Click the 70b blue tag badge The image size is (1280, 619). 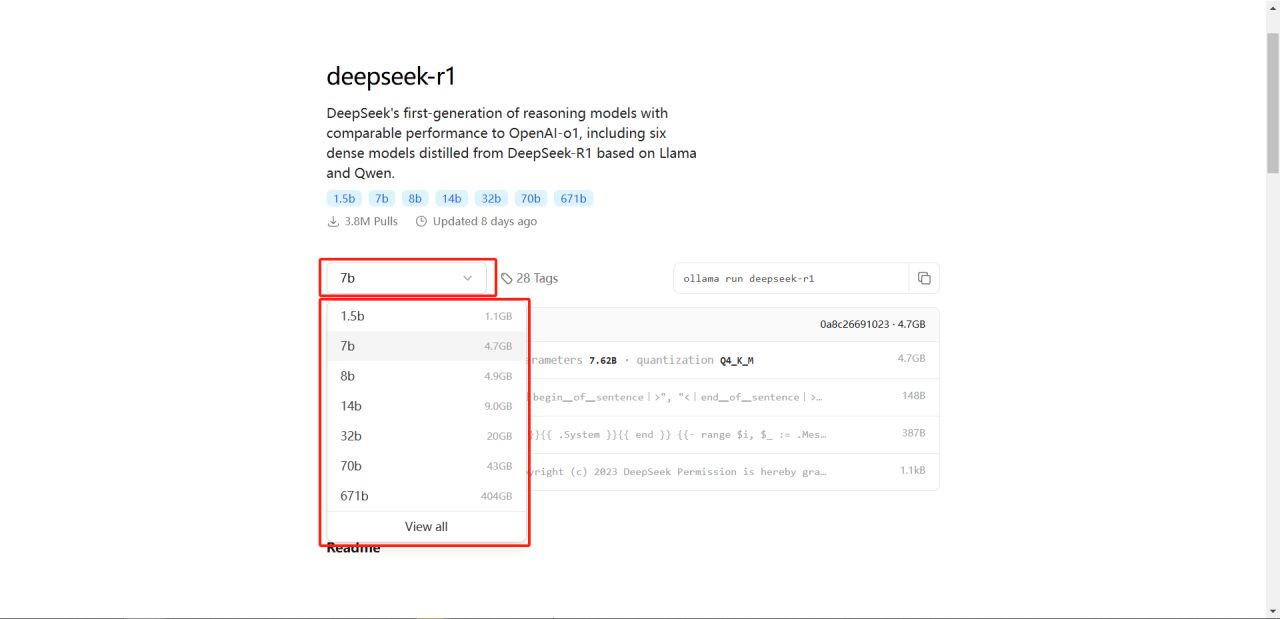tap(530, 199)
